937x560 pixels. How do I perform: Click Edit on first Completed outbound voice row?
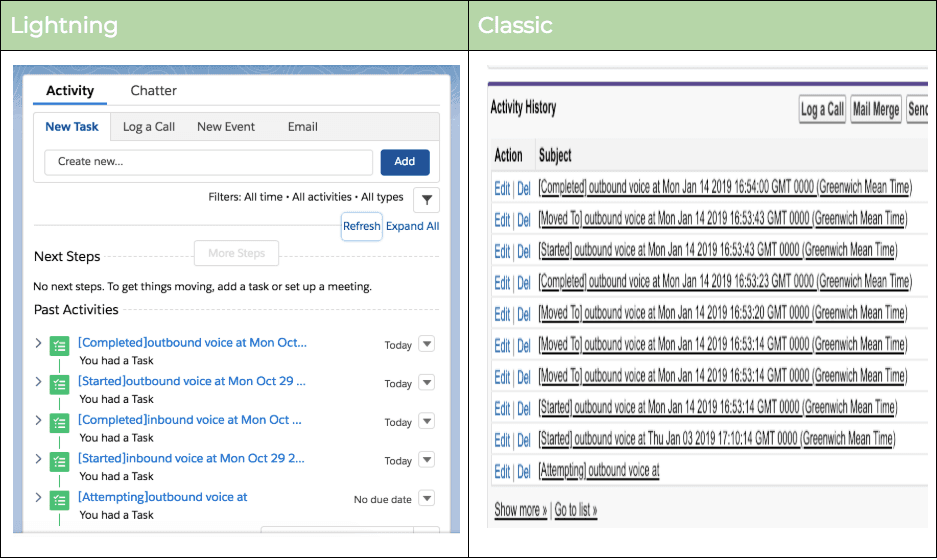coord(502,188)
